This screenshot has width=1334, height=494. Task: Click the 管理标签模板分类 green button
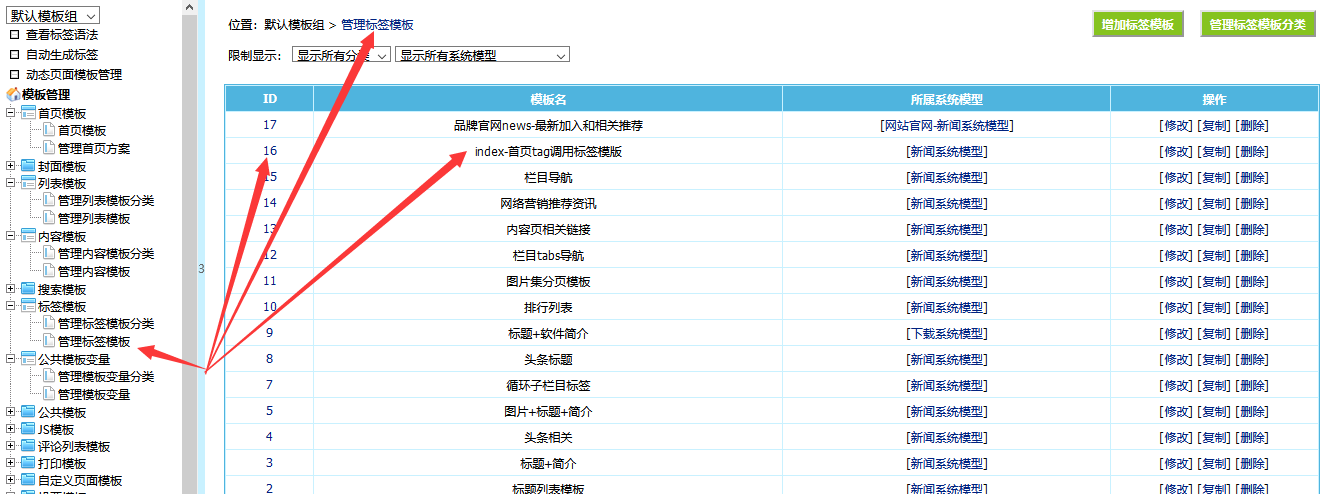click(1257, 25)
